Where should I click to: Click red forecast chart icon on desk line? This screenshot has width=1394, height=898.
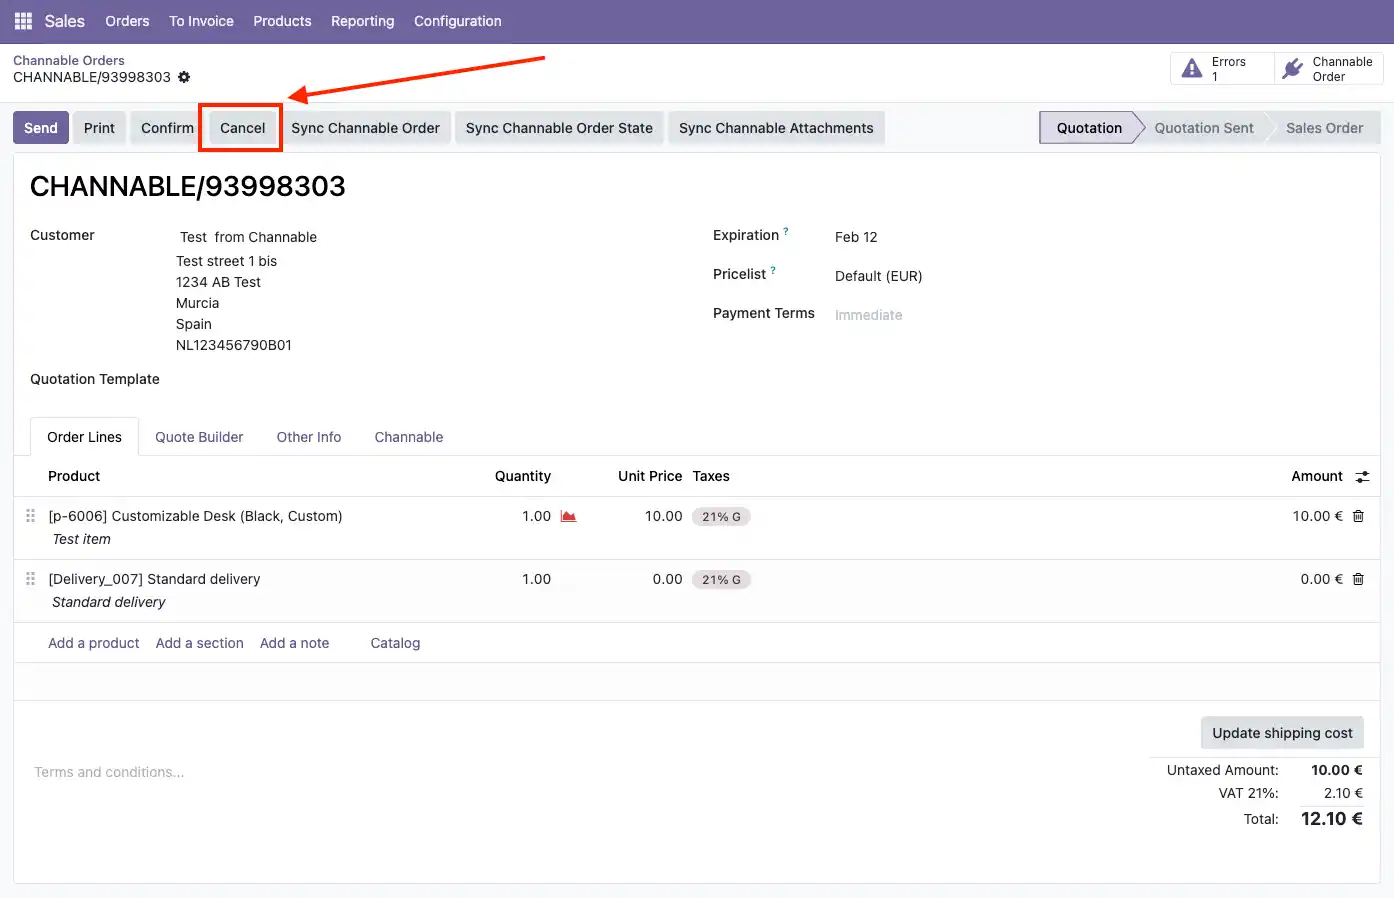click(x=568, y=516)
